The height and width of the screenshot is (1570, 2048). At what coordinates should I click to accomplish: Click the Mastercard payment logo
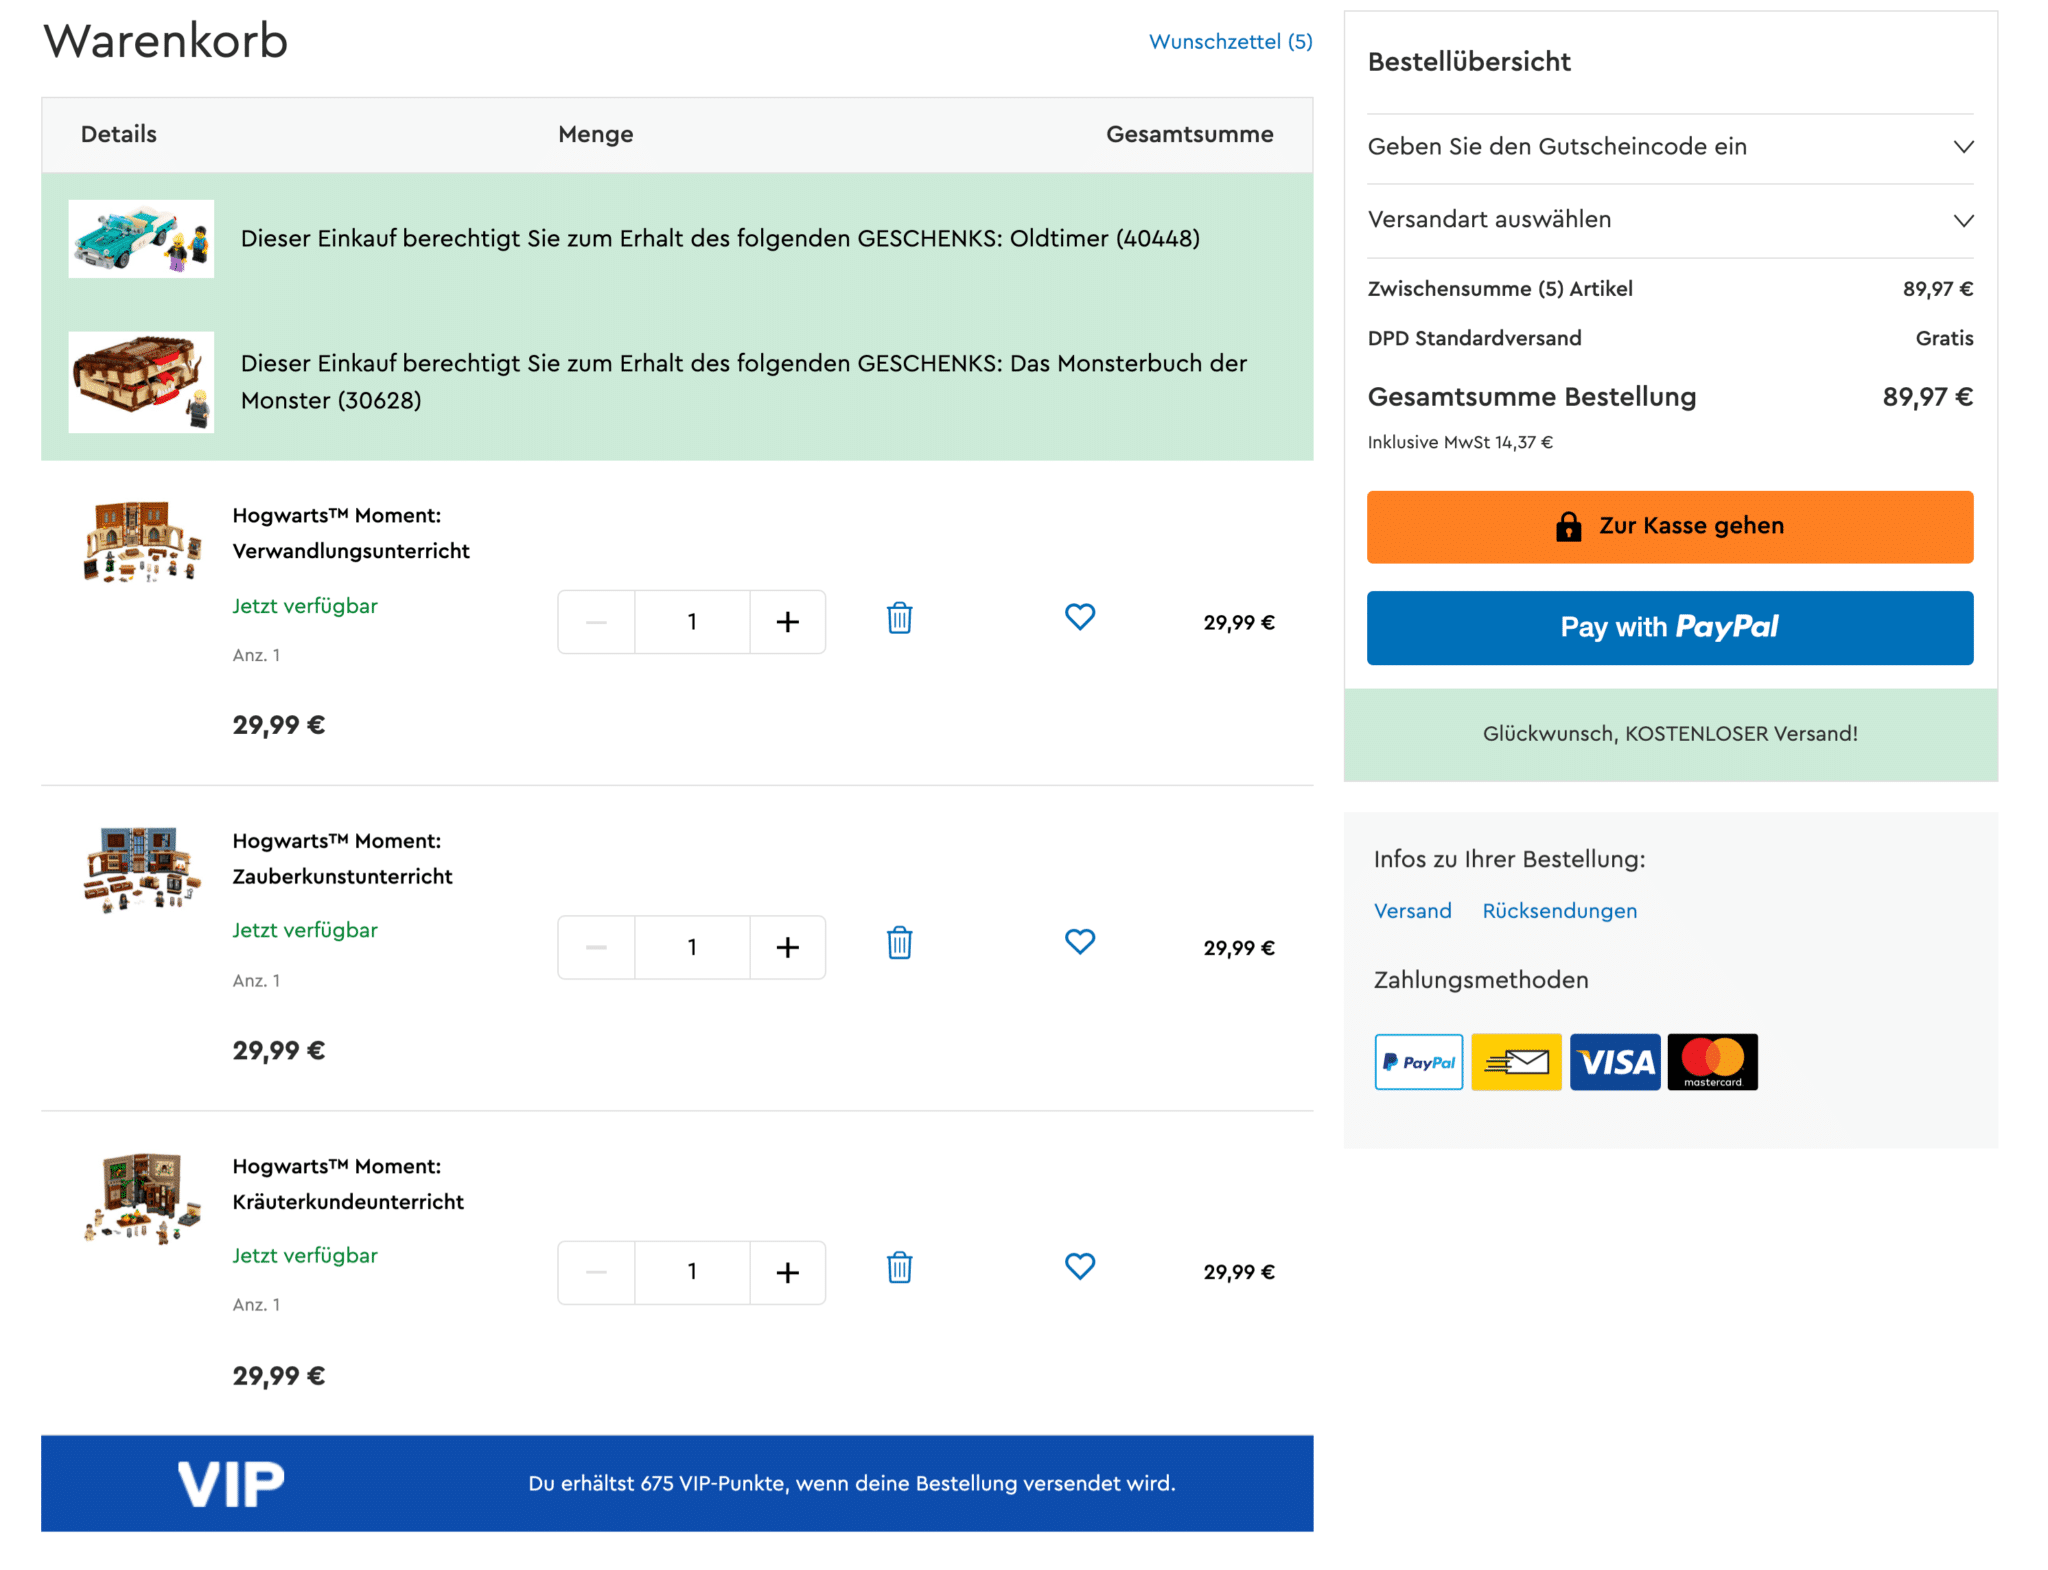click(x=1712, y=1062)
